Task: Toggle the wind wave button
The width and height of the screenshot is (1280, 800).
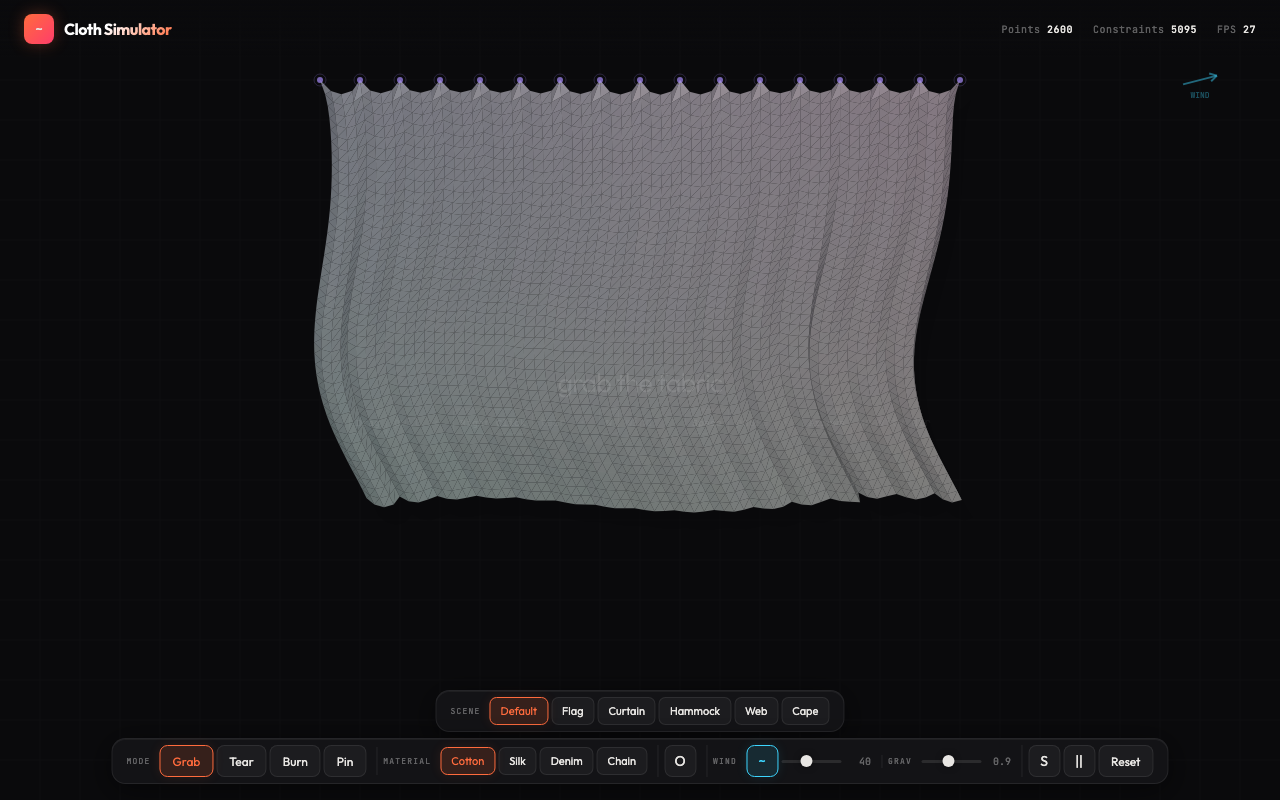Action: (762, 761)
